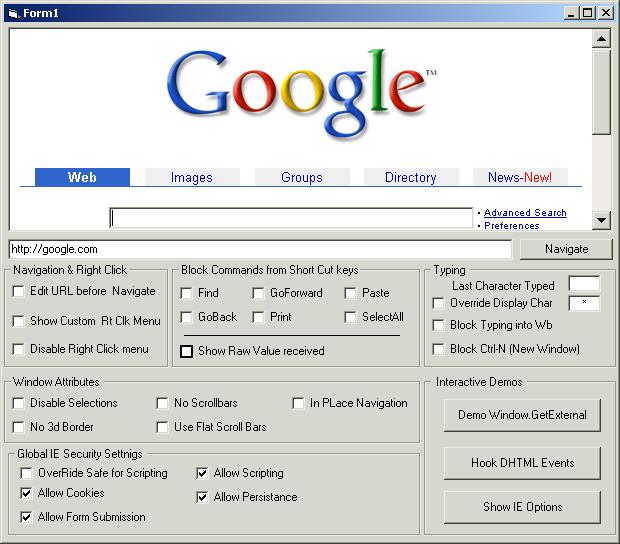620x544 pixels.
Task: Click the Override Display Char text box
Action: point(584,303)
